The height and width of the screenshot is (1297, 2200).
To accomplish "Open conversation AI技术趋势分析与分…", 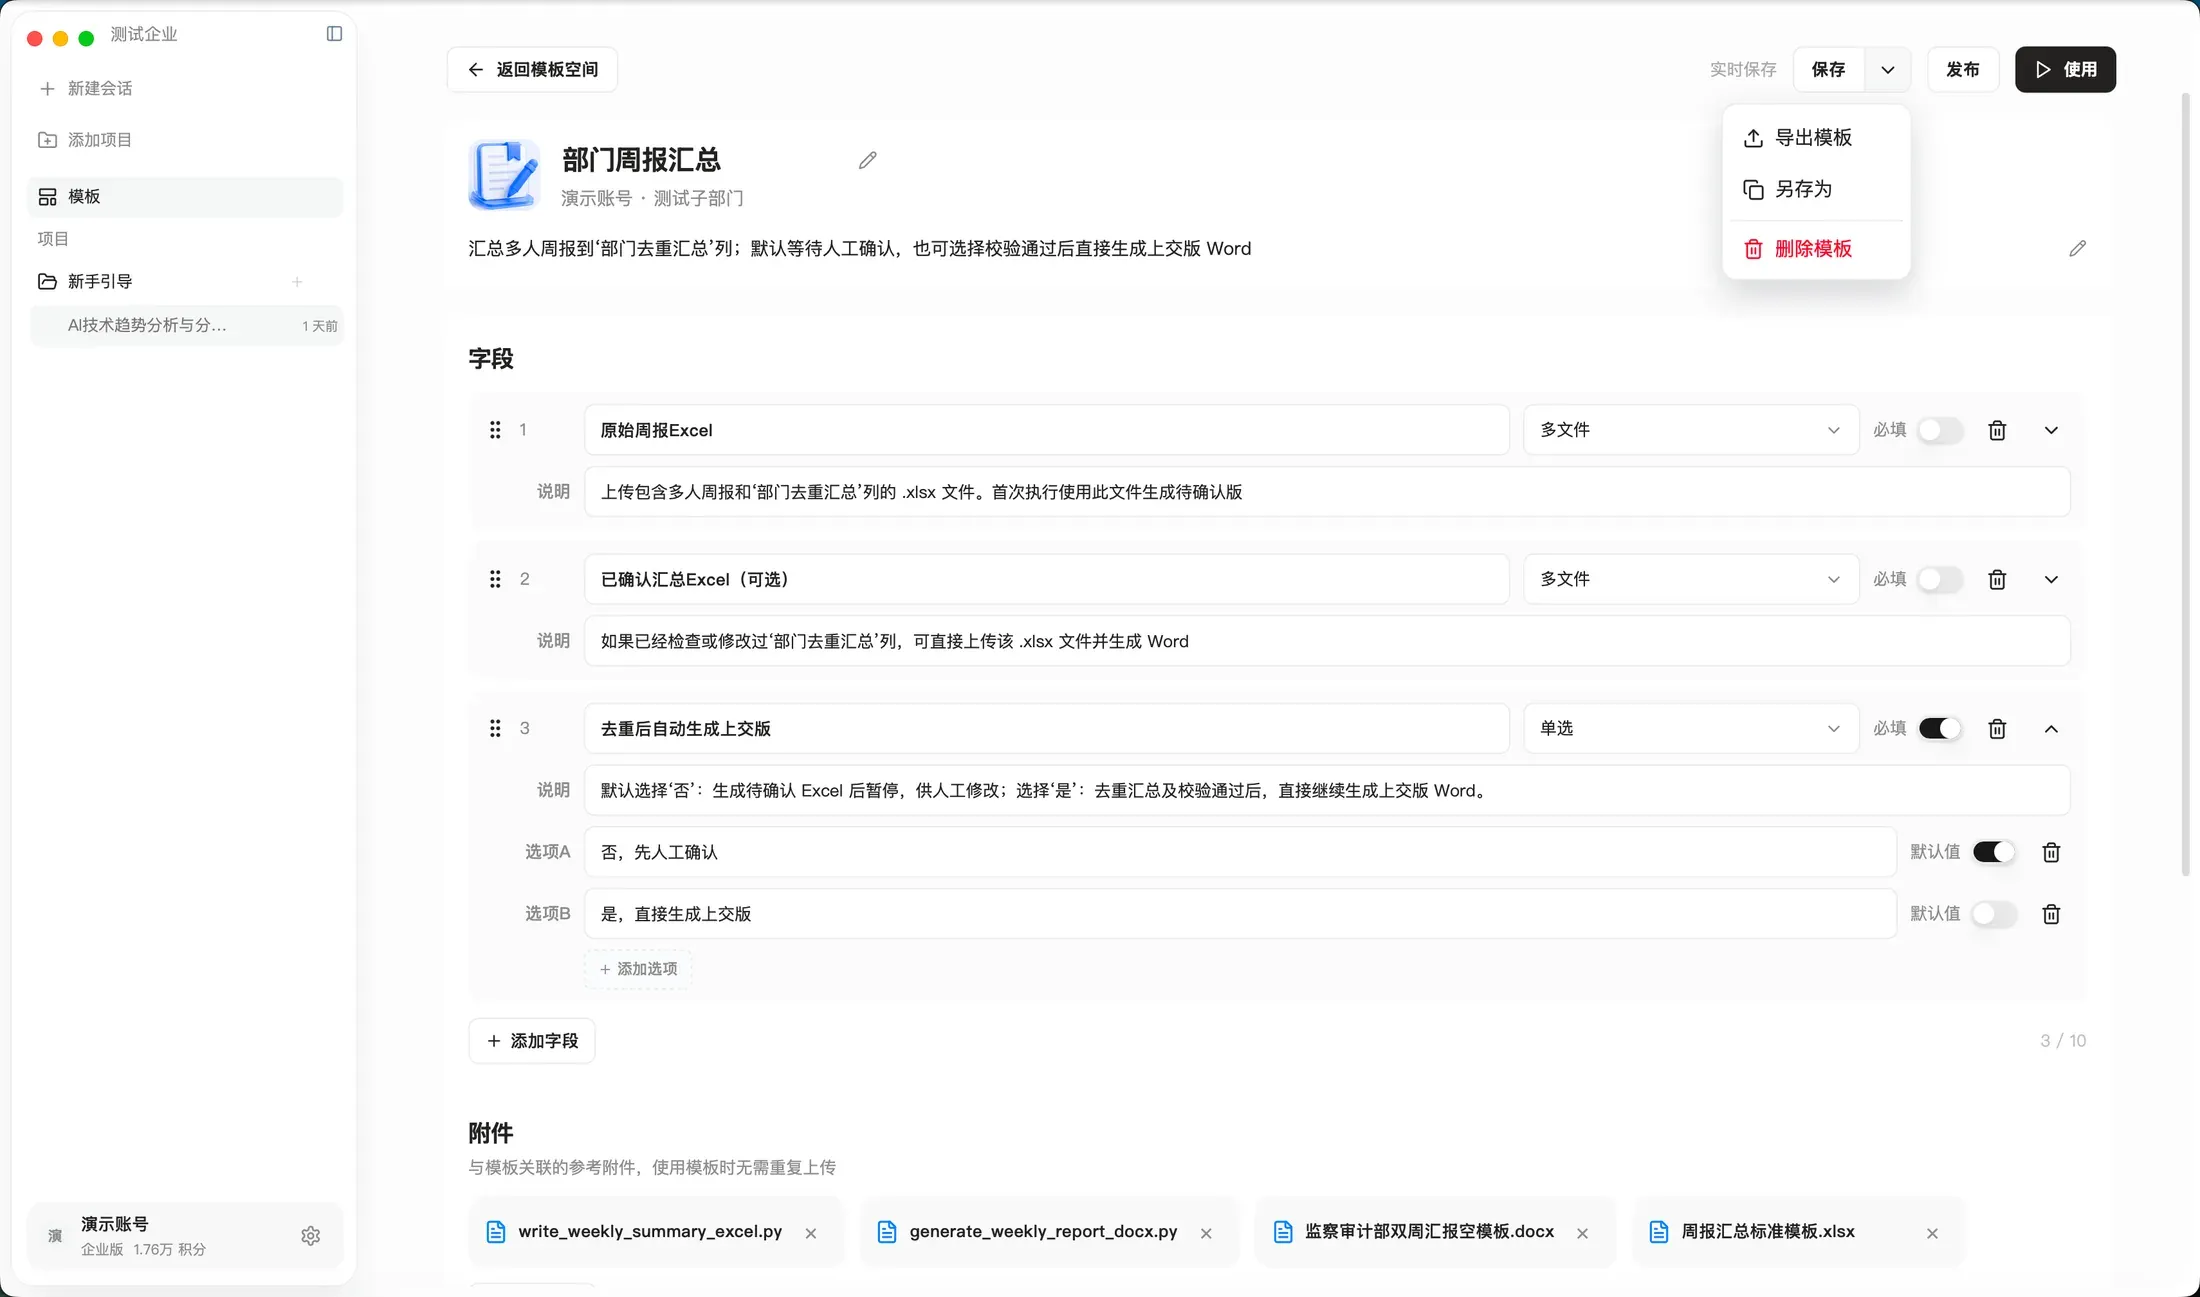I will (x=186, y=325).
